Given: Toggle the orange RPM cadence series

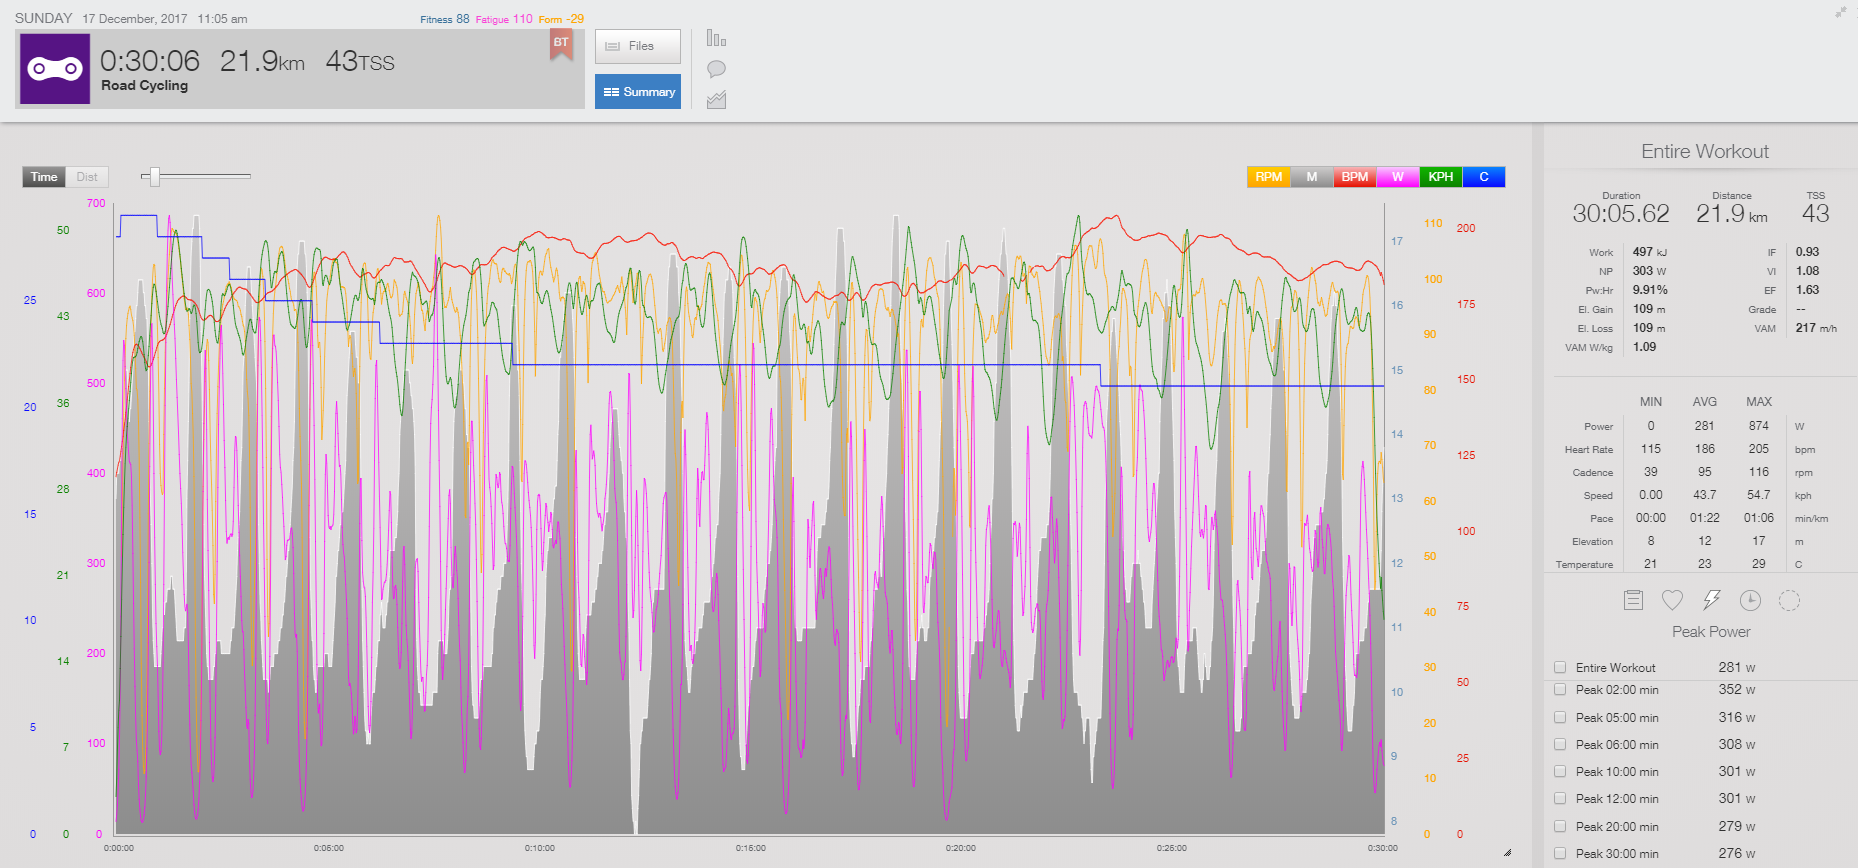Looking at the screenshot, I should point(1268,177).
